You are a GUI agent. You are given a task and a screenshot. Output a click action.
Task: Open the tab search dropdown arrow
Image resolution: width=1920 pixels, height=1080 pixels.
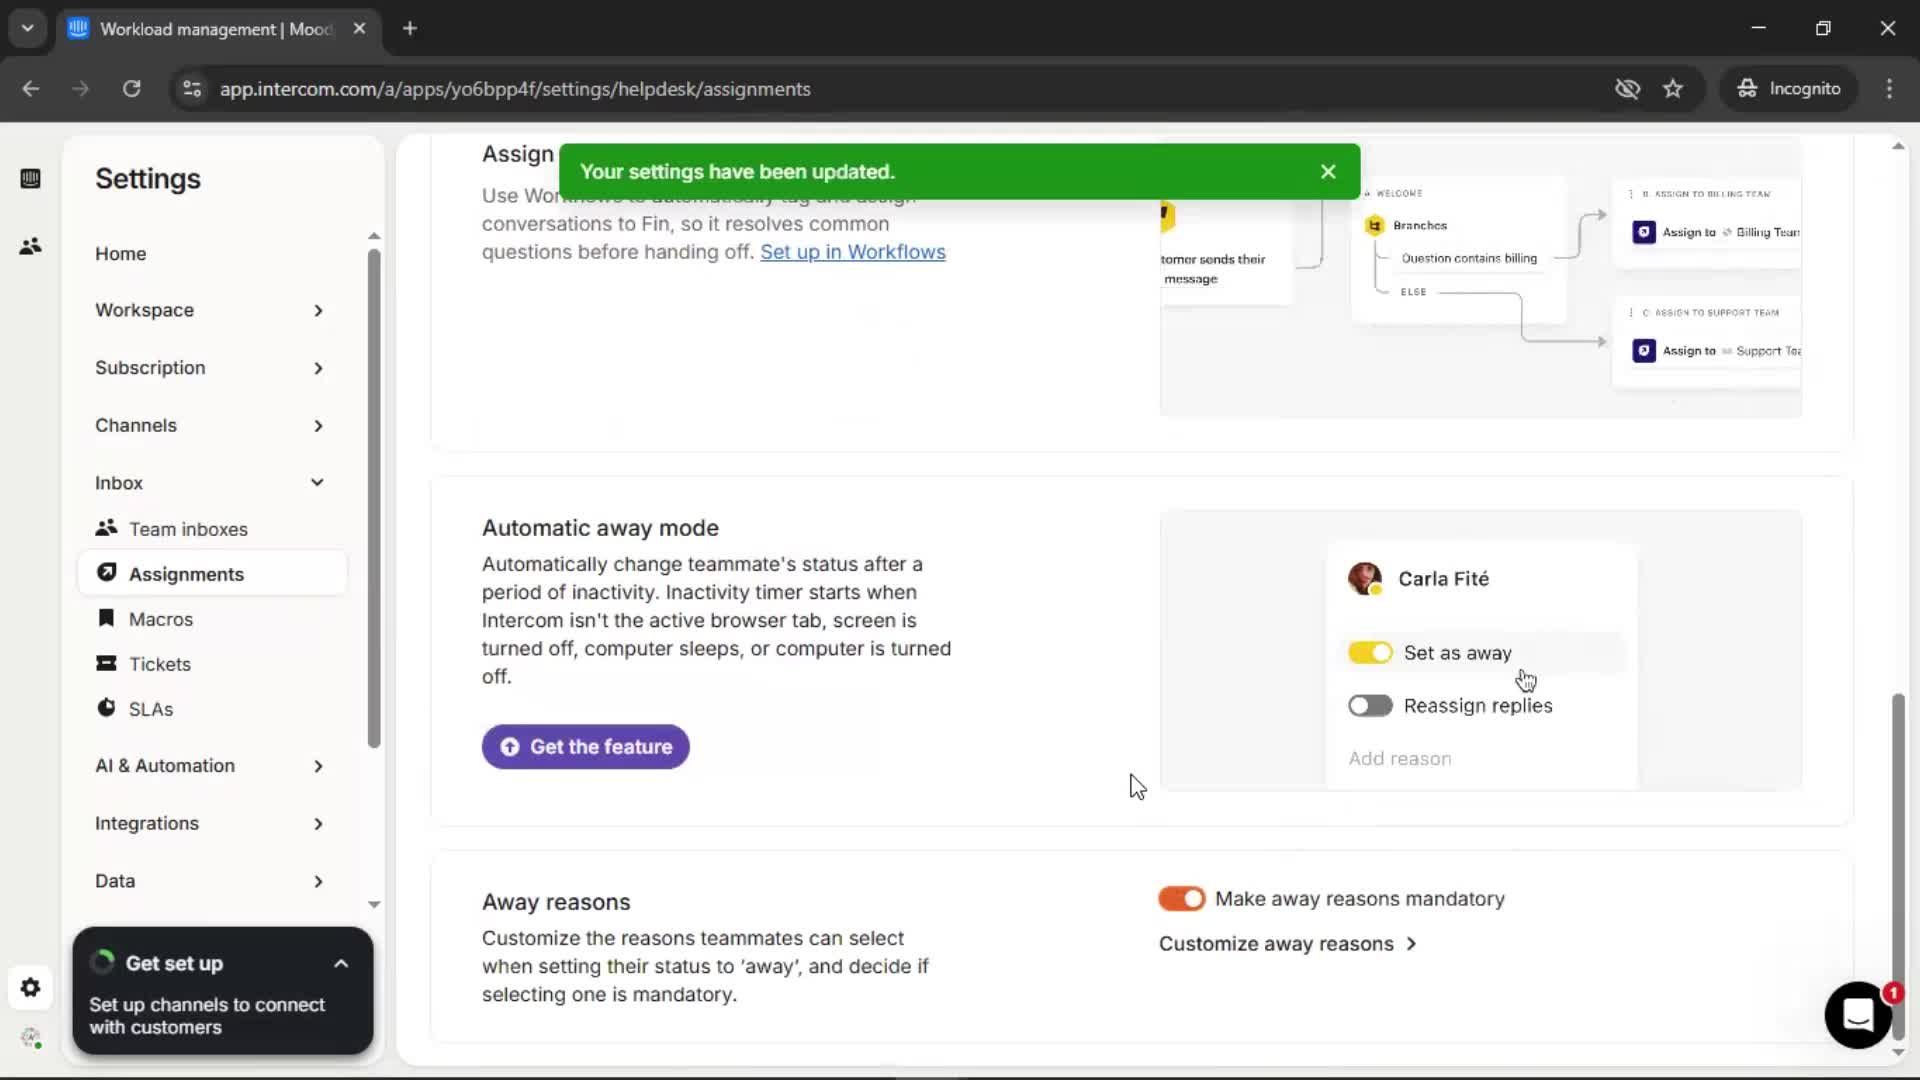[28, 29]
